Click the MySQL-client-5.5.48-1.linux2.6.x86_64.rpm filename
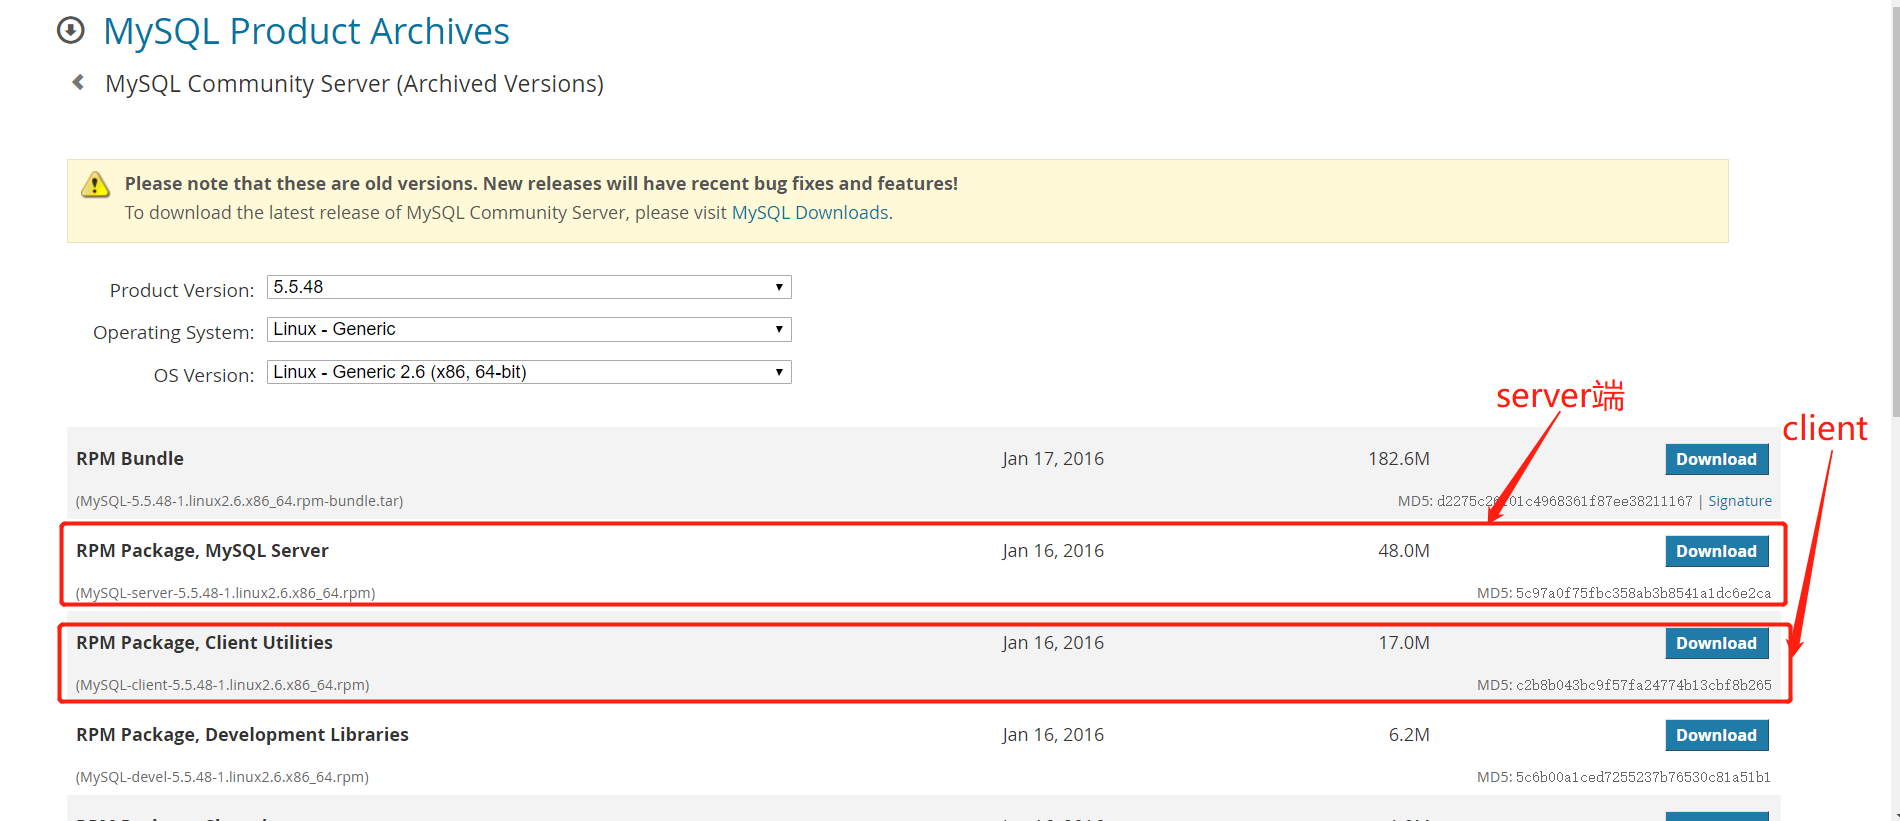This screenshot has width=1900, height=821. pos(222,685)
